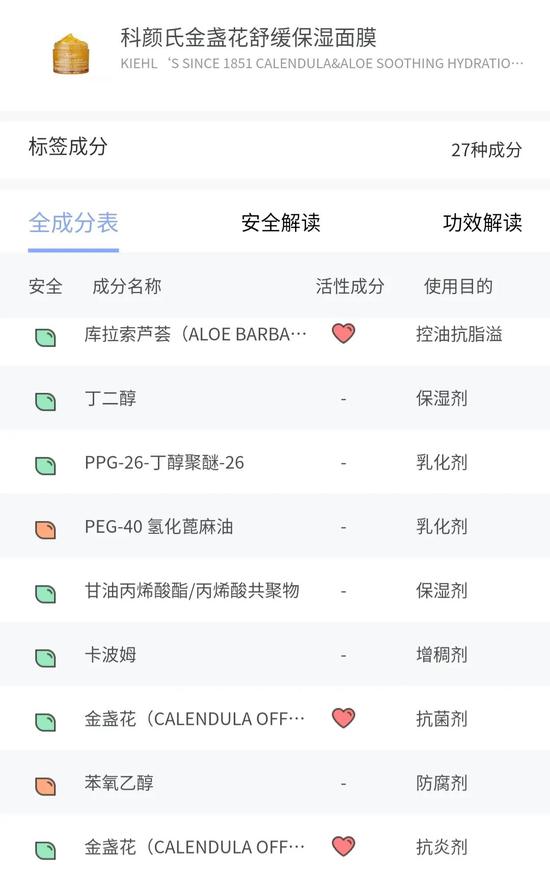Tap the orange safety leaf beside 苯氧乙醇

(45, 786)
